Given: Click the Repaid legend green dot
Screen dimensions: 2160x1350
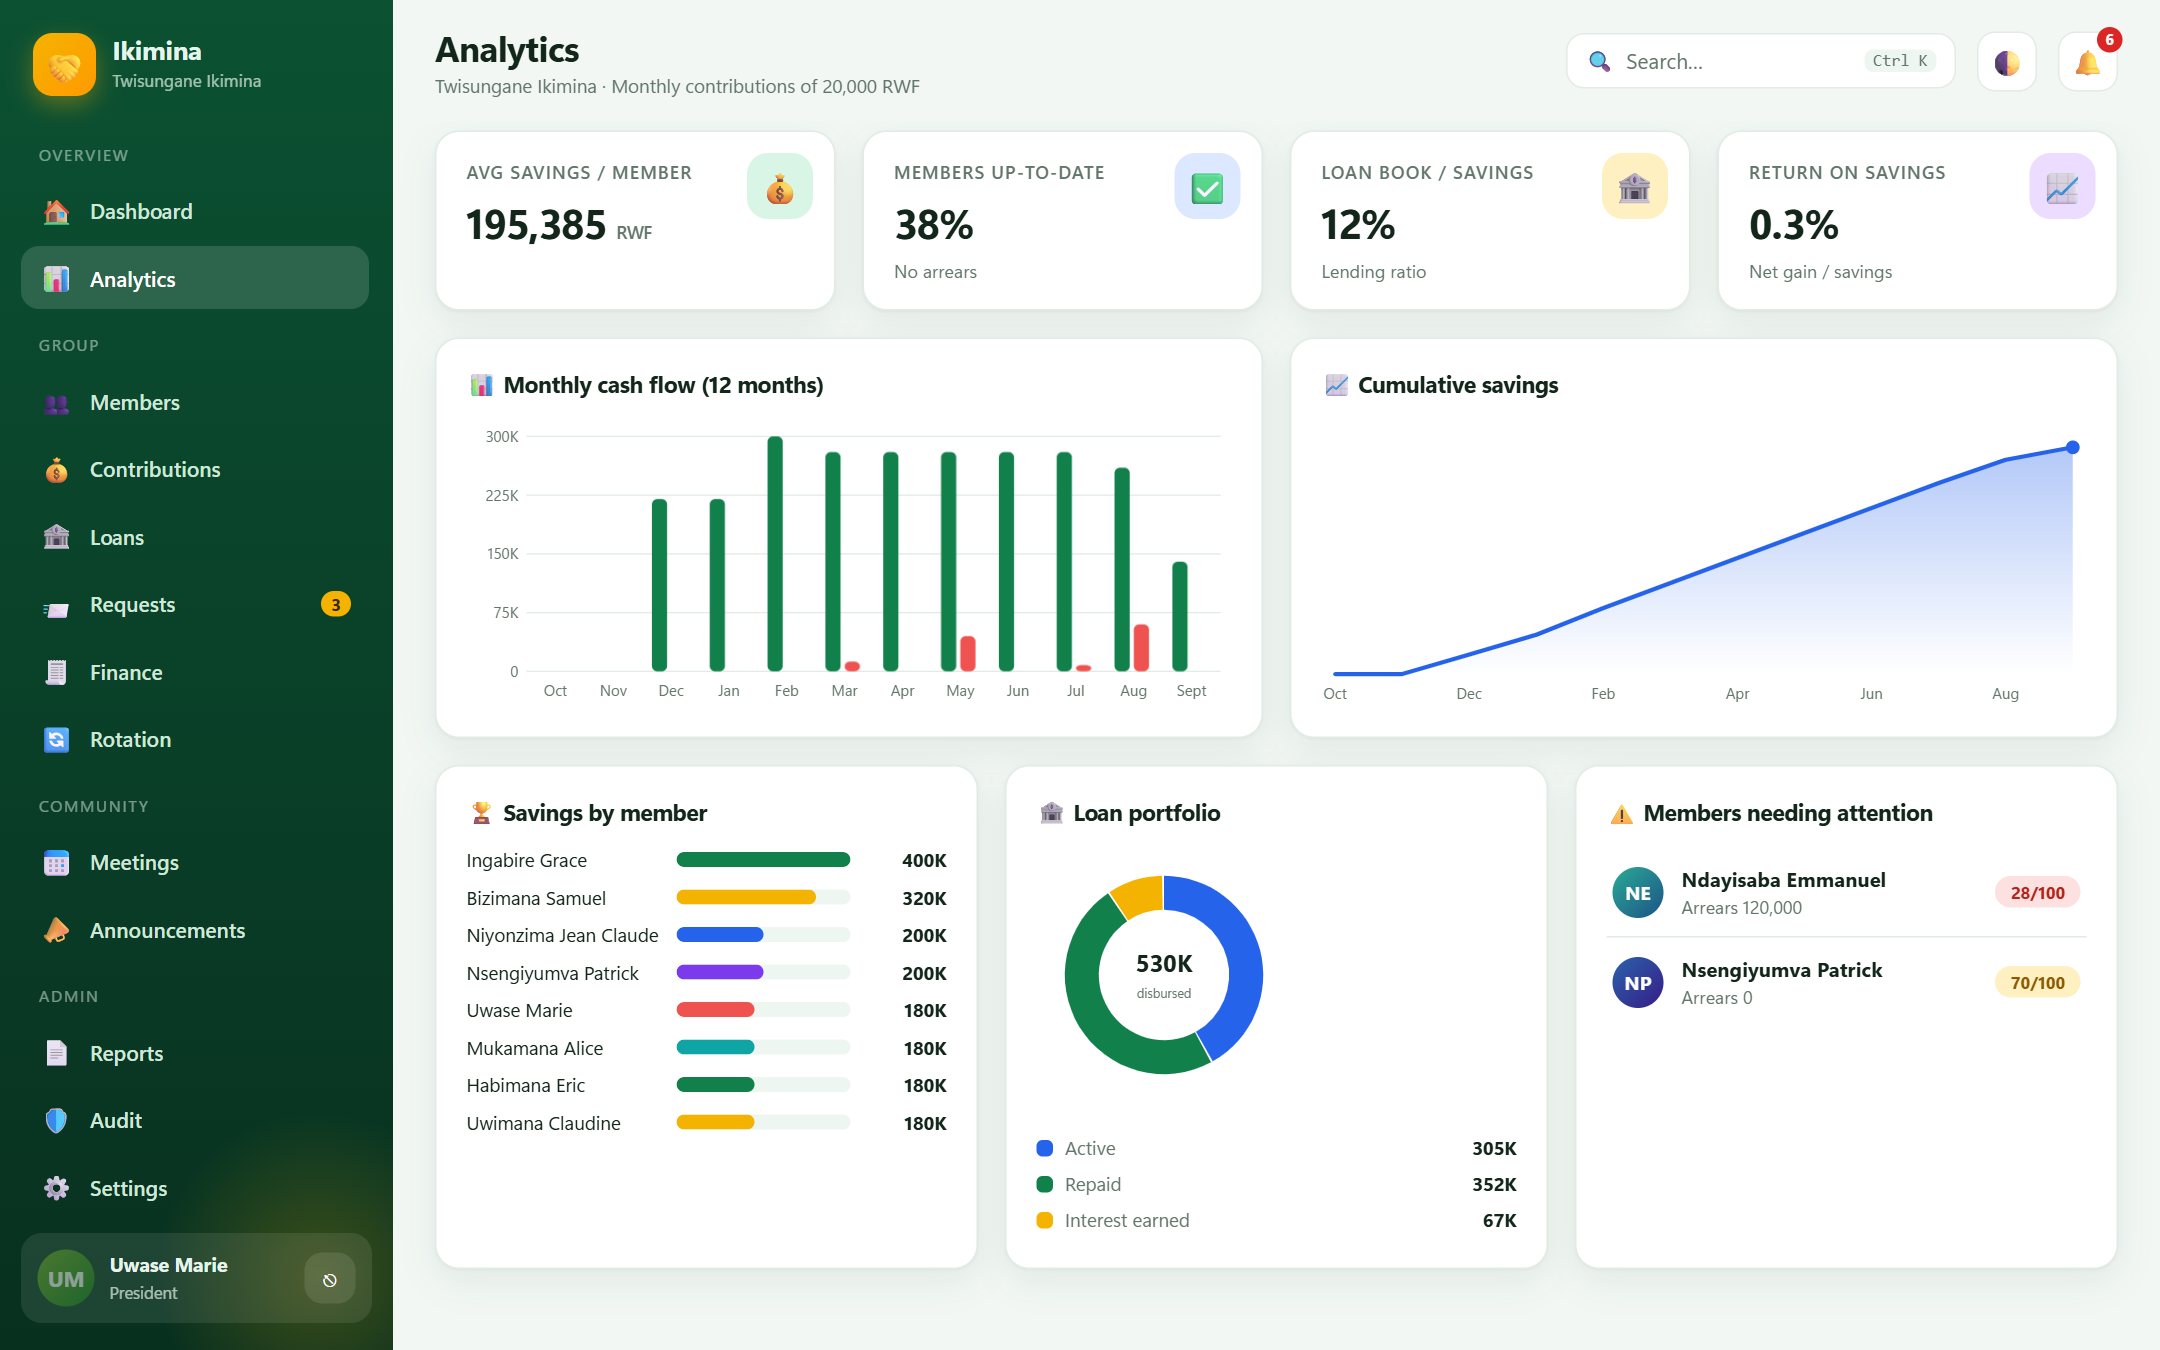Looking at the screenshot, I should click(1045, 1184).
